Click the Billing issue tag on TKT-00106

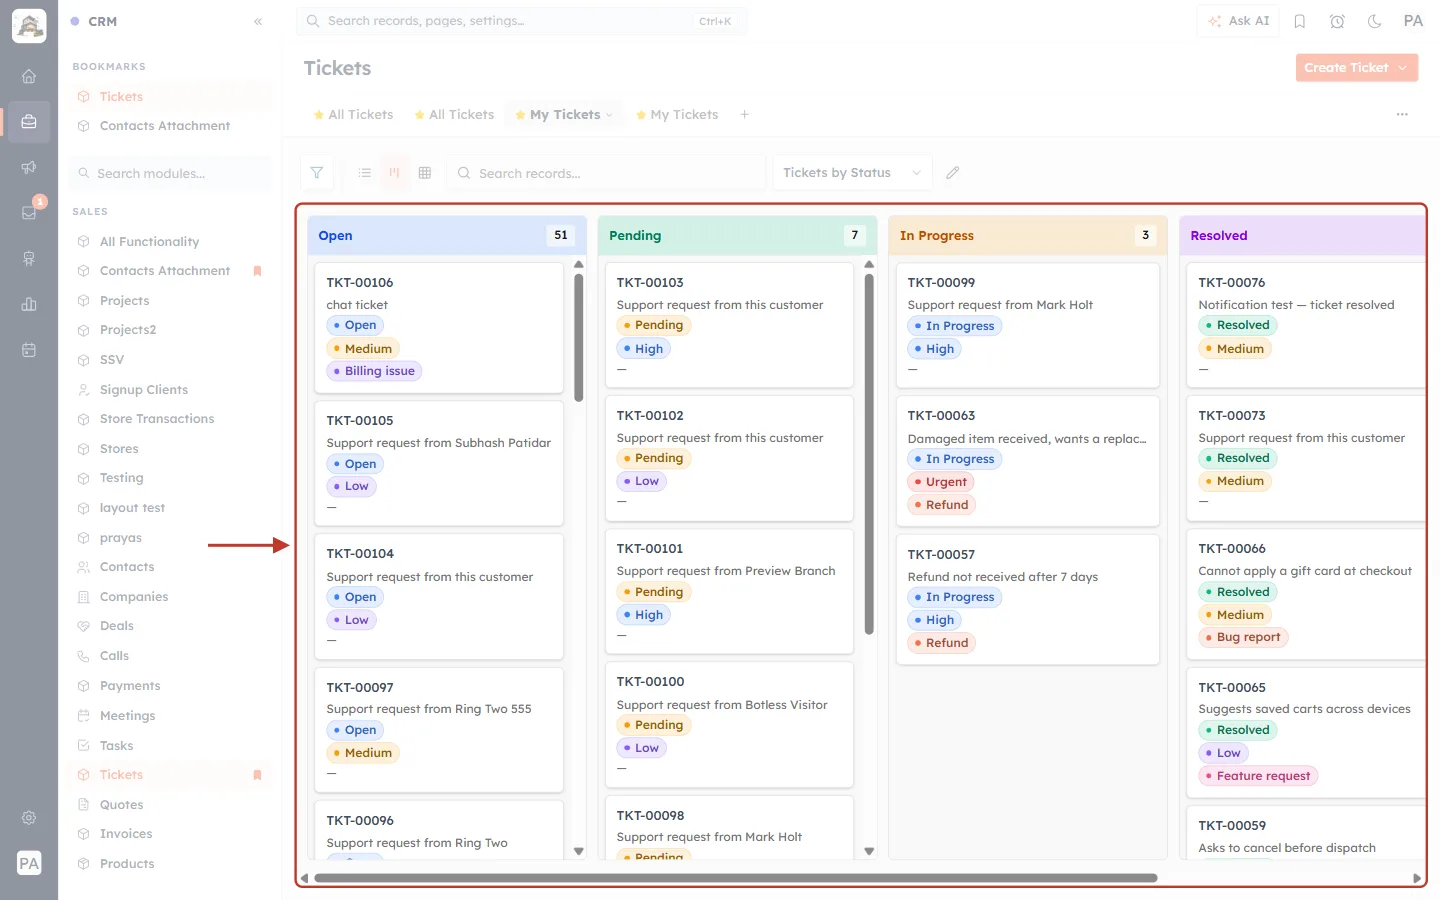pos(375,371)
